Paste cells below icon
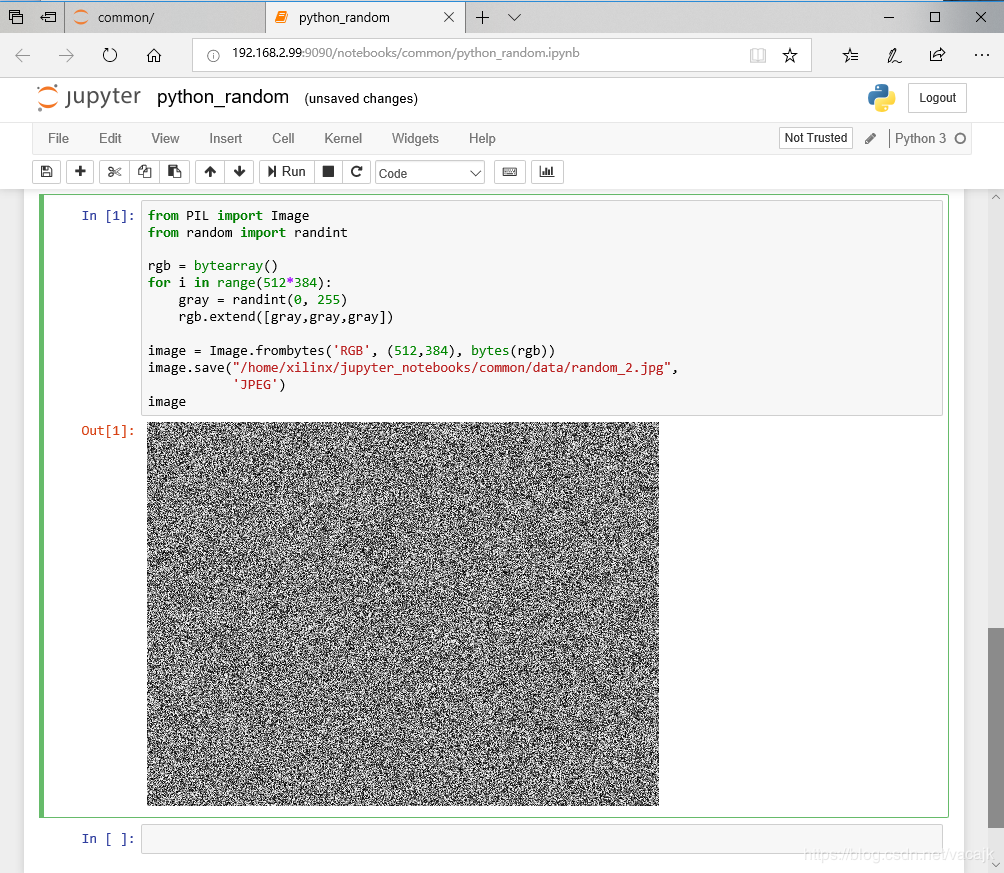 point(174,172)
